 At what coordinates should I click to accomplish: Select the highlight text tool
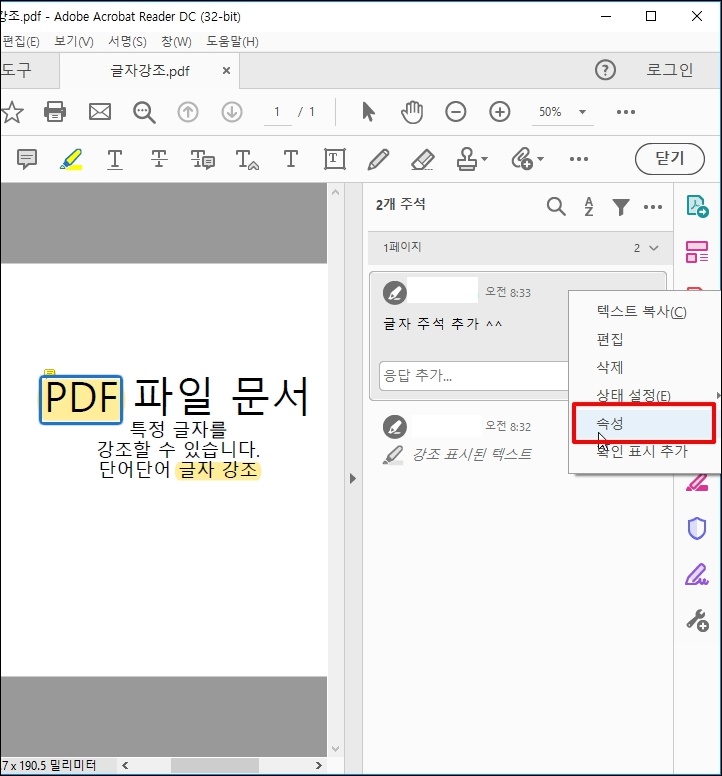(x=71, y=159)
